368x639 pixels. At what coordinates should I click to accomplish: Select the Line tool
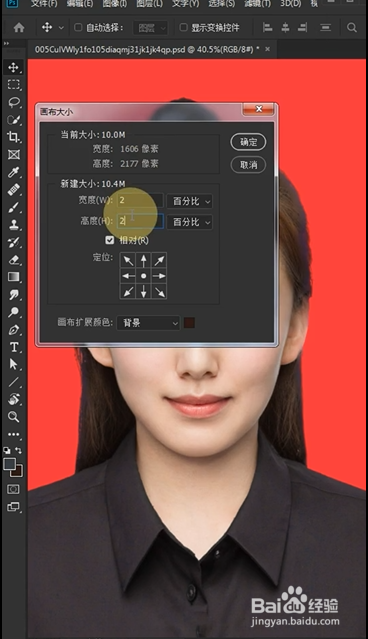click(13, 382)
